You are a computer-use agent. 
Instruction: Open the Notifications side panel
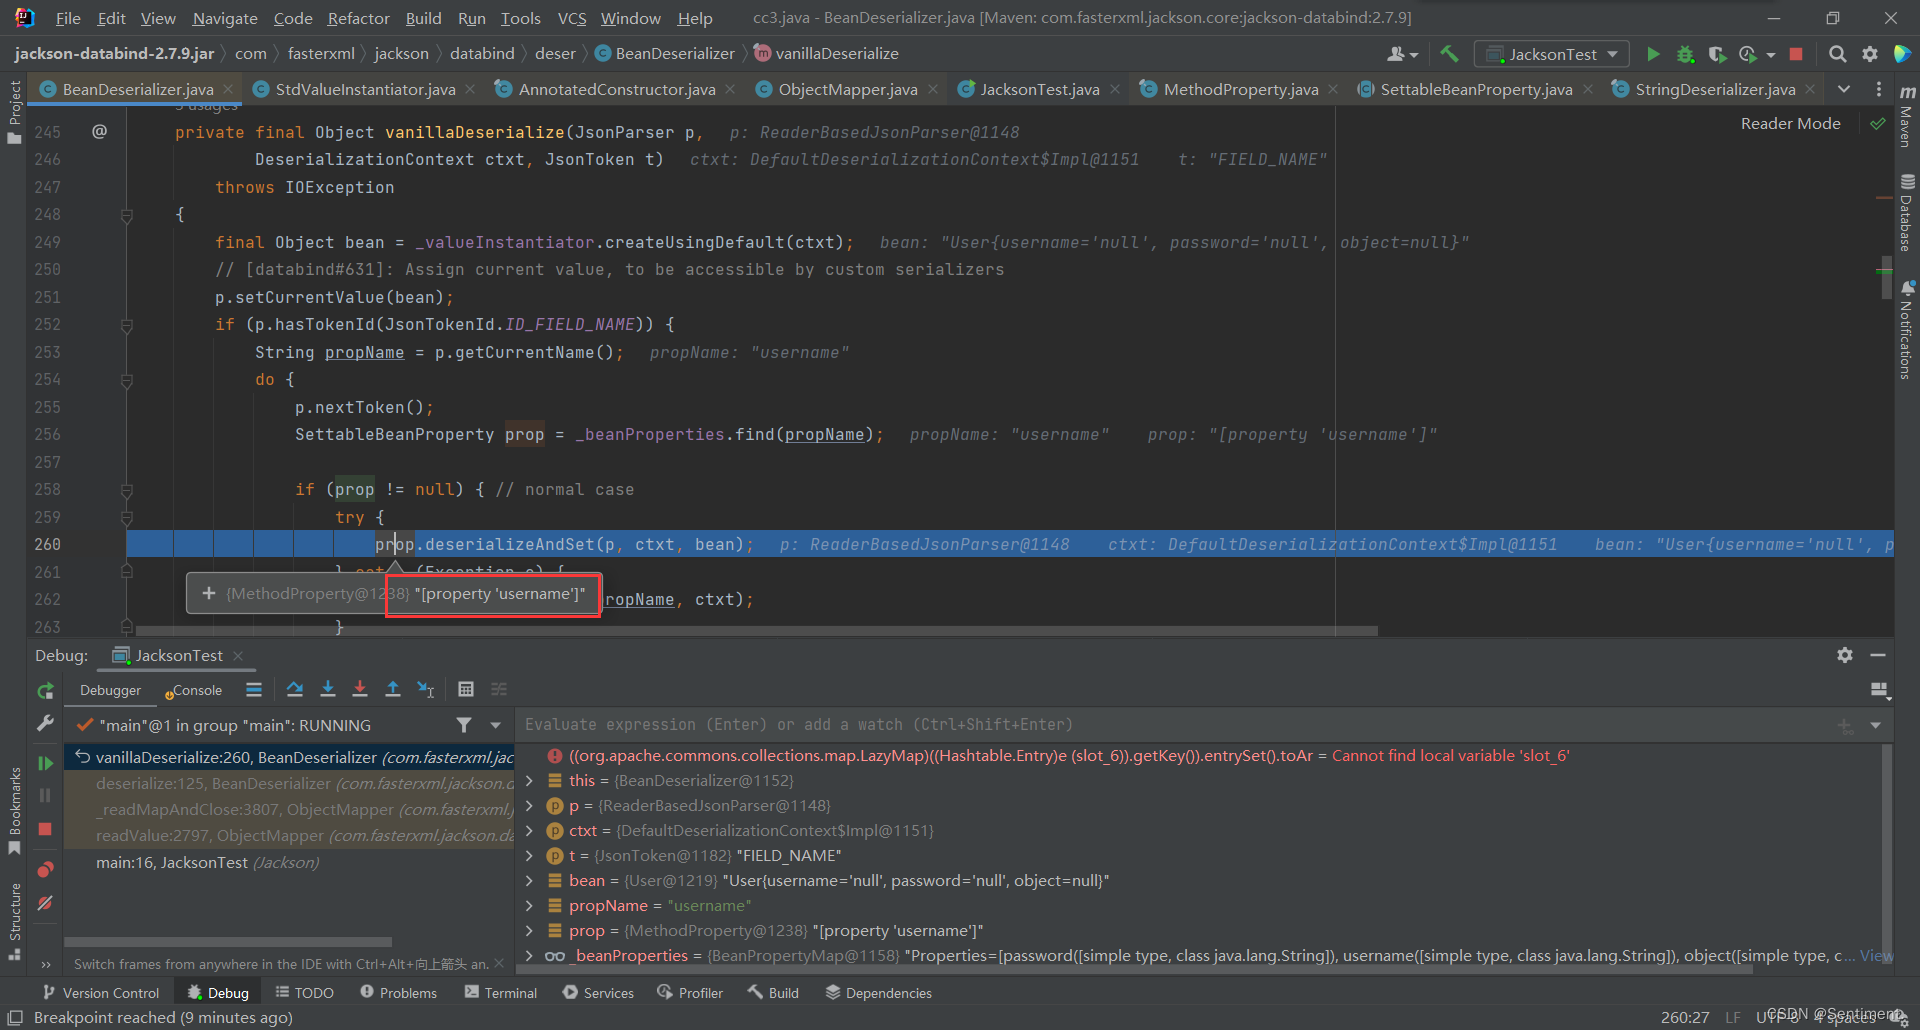[1907, 330]
